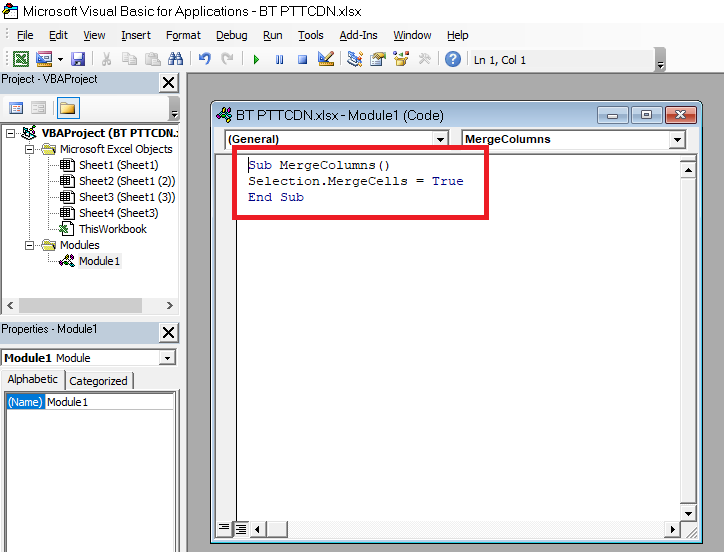This screenshot has height=552, width=724.
Task: Open the View menu
Action: pyautogui.click(x=94, y=35)
